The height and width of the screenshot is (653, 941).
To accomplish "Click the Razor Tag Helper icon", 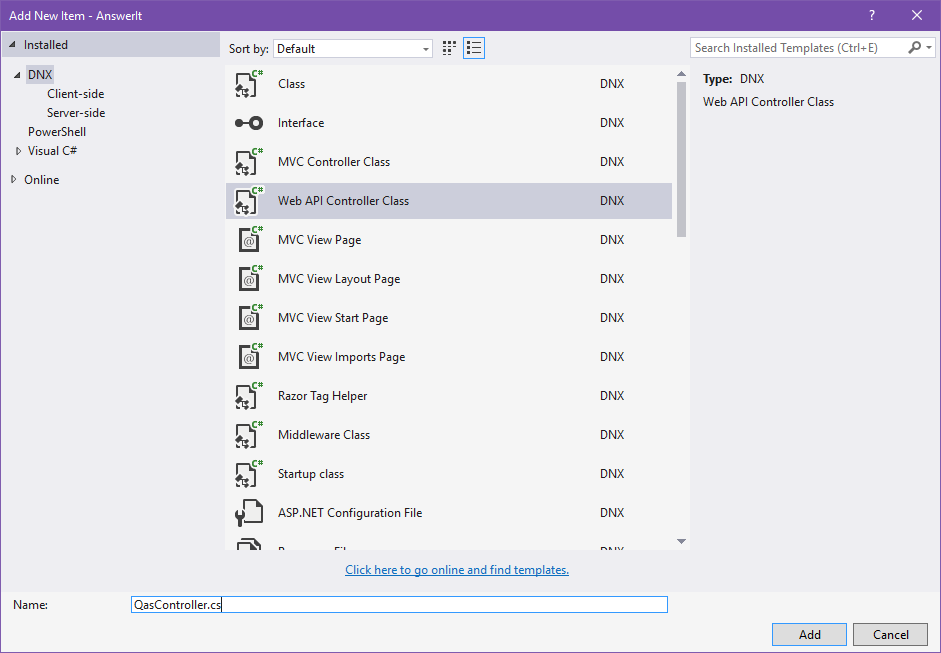I will [x=248, y=396].
